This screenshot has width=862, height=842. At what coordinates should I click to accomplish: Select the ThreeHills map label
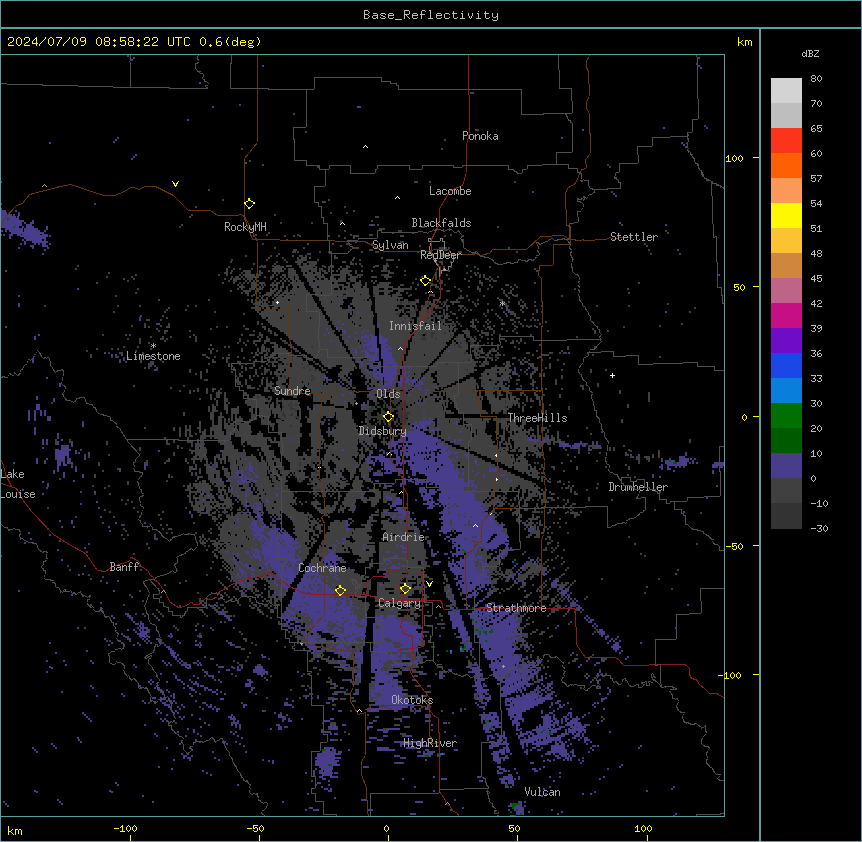pyautogui.click(x=537, y=418)
